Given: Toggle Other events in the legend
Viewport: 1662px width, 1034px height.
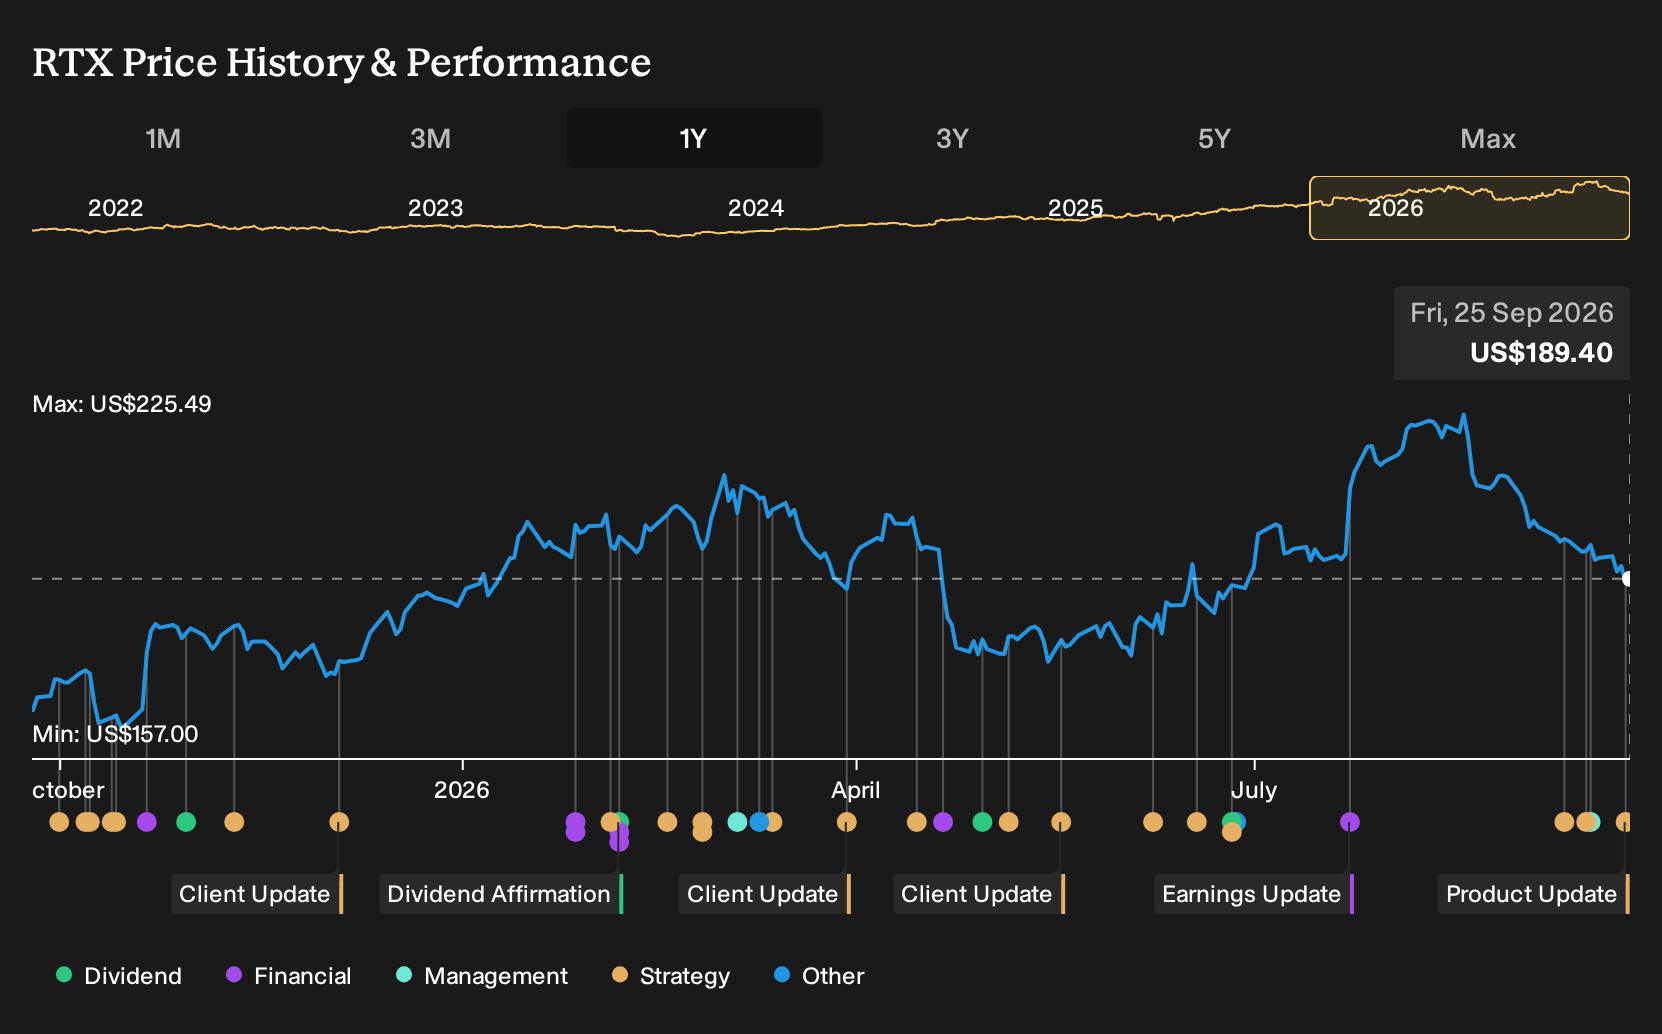Looking at the screenshot, I should (x=819, y=976).
